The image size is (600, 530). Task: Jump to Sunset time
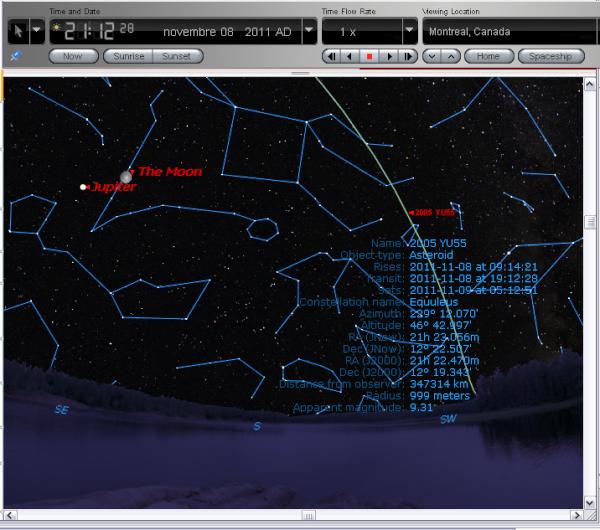tap(178, 57)
